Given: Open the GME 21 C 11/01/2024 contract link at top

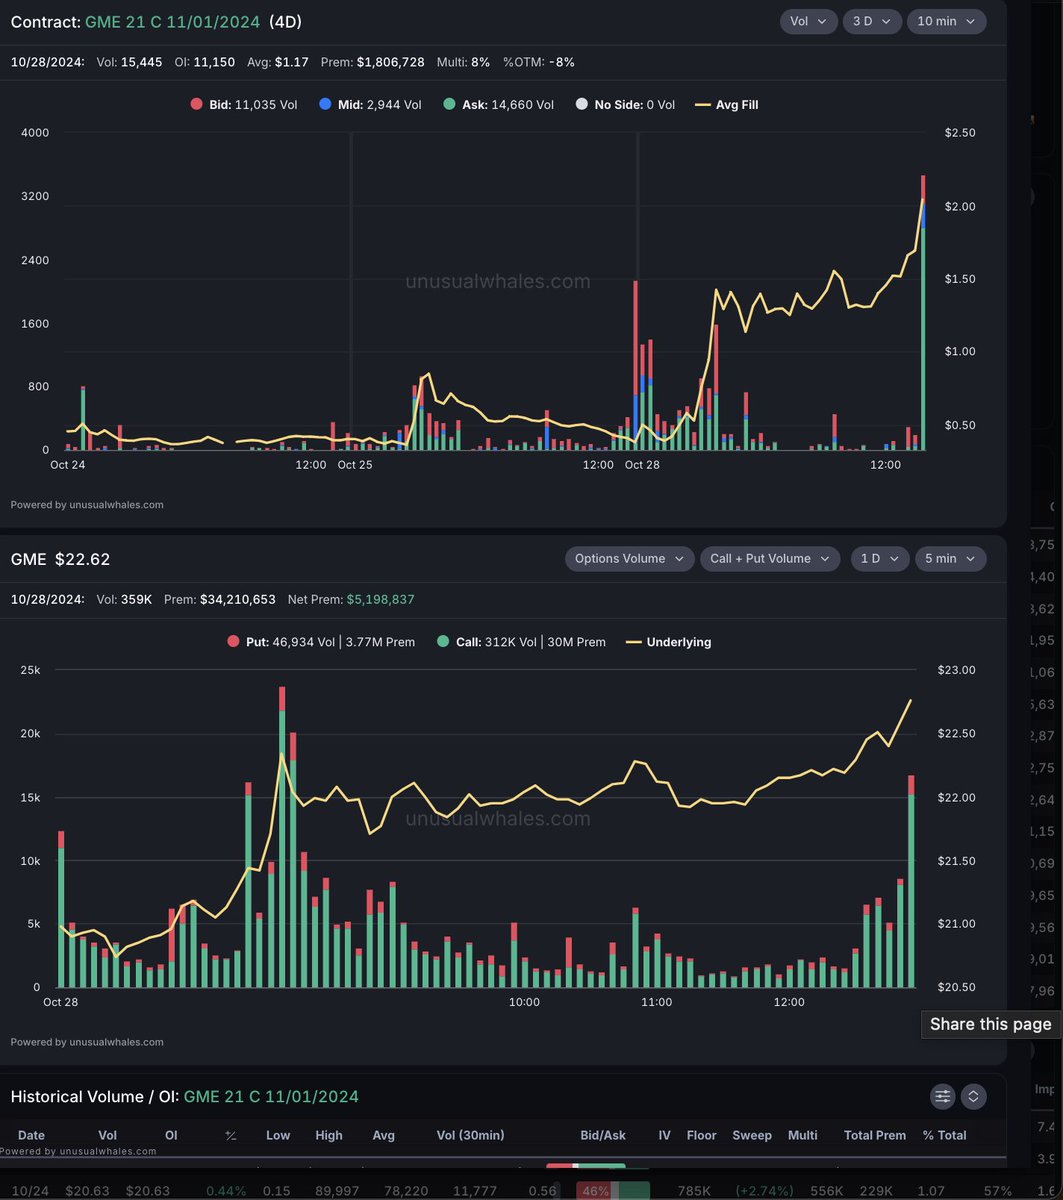Looking at the screenshot, I should pyautogui.click(x=186, y=21).
